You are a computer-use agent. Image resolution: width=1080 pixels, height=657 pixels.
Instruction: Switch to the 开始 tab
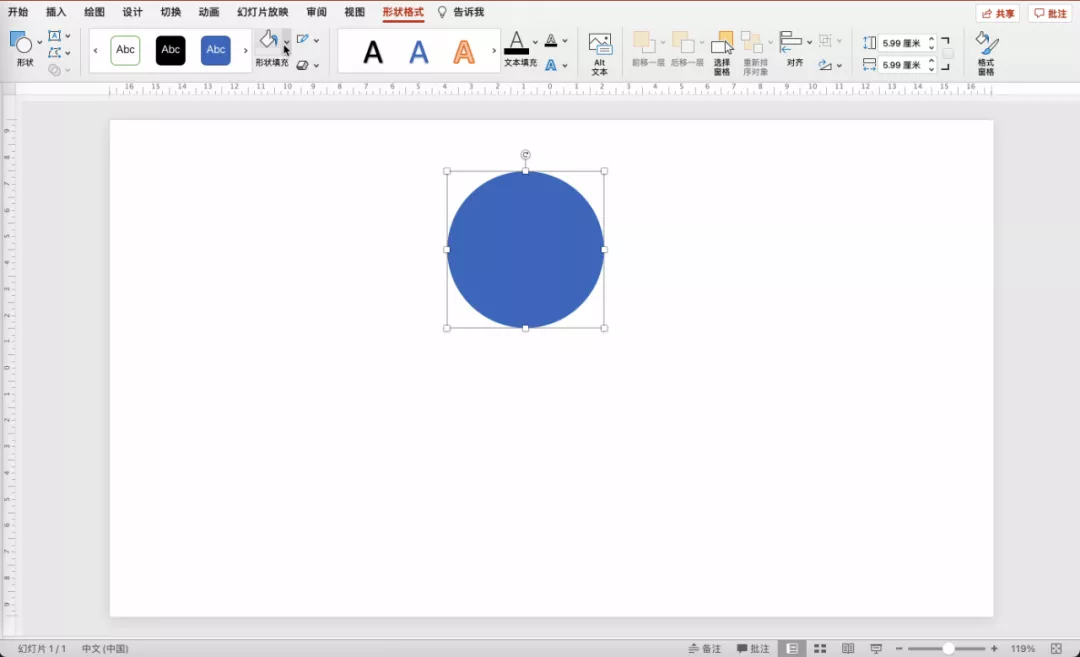click(x=18, y=12)
